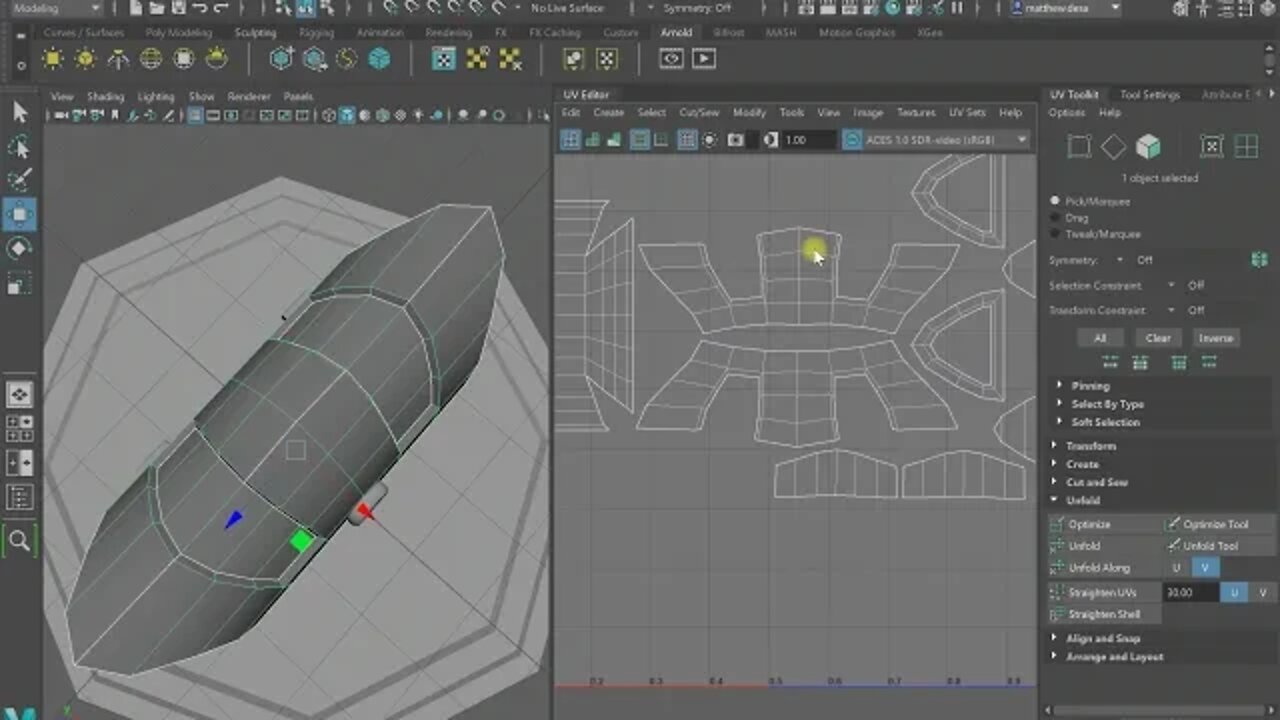
Task: Expand the Transform section
Action: point(1091,446)
